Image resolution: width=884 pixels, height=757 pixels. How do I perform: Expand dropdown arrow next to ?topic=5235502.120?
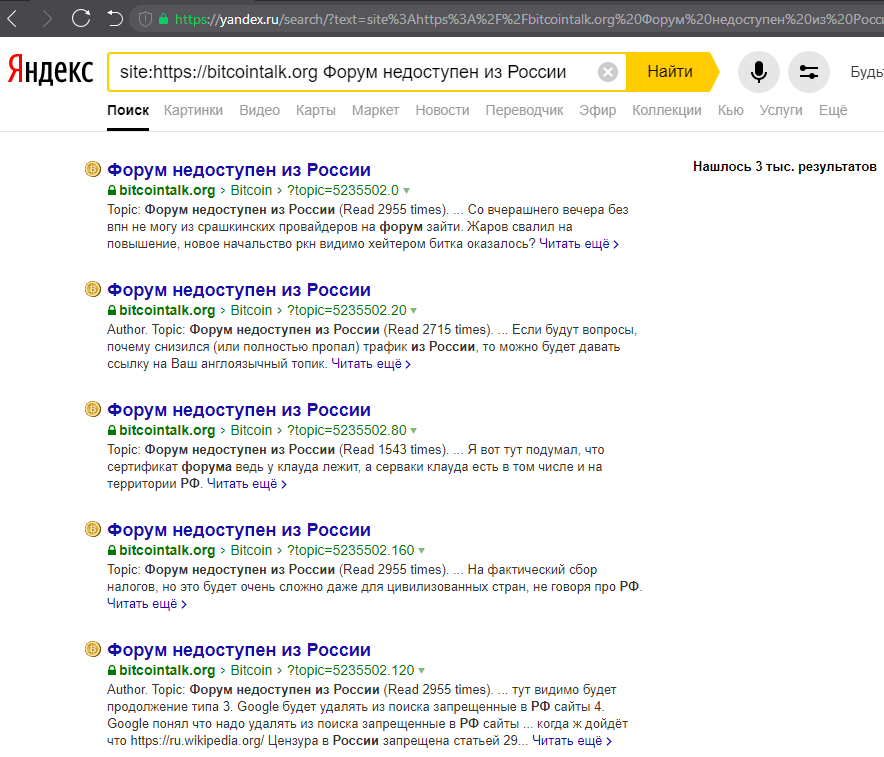(x=422, y=671)
